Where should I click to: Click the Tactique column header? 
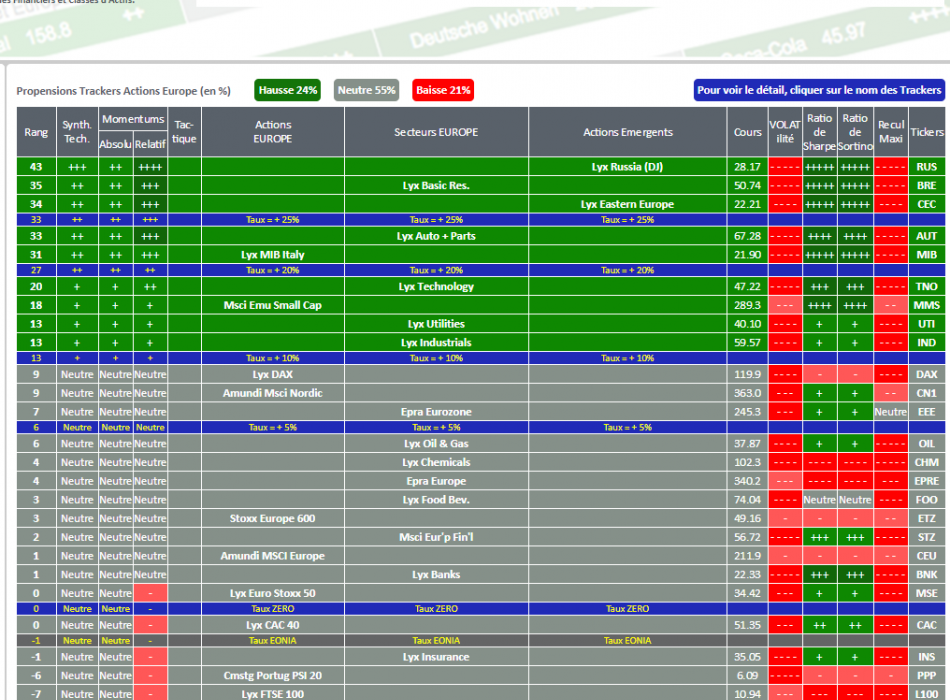[x=184, y=132]
